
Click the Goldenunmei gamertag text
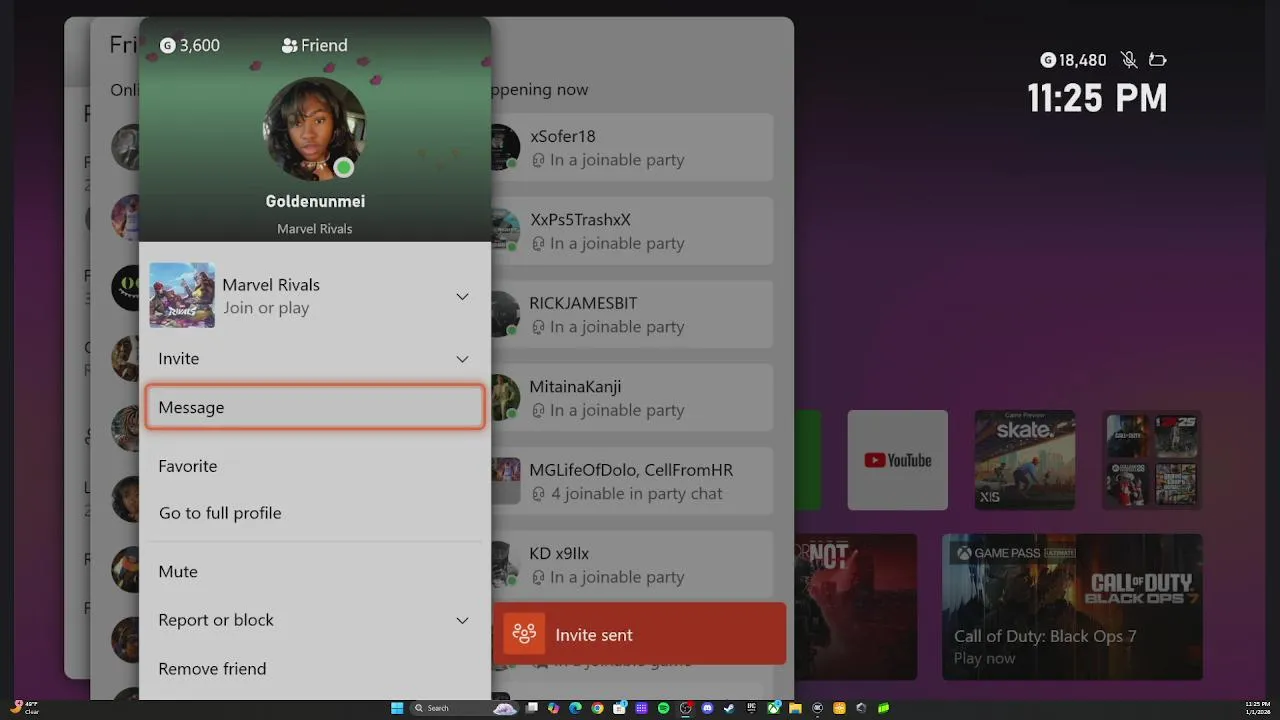(x=315, y=202)
